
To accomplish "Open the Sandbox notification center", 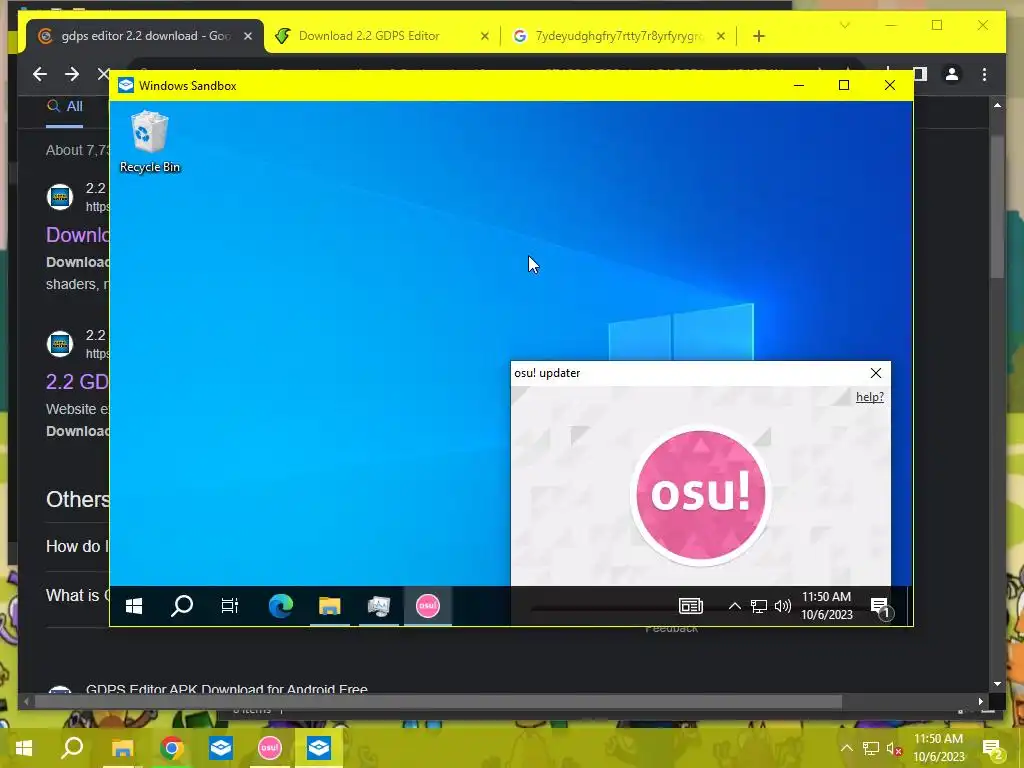I will pyautogui.click(x=880, y=607).
